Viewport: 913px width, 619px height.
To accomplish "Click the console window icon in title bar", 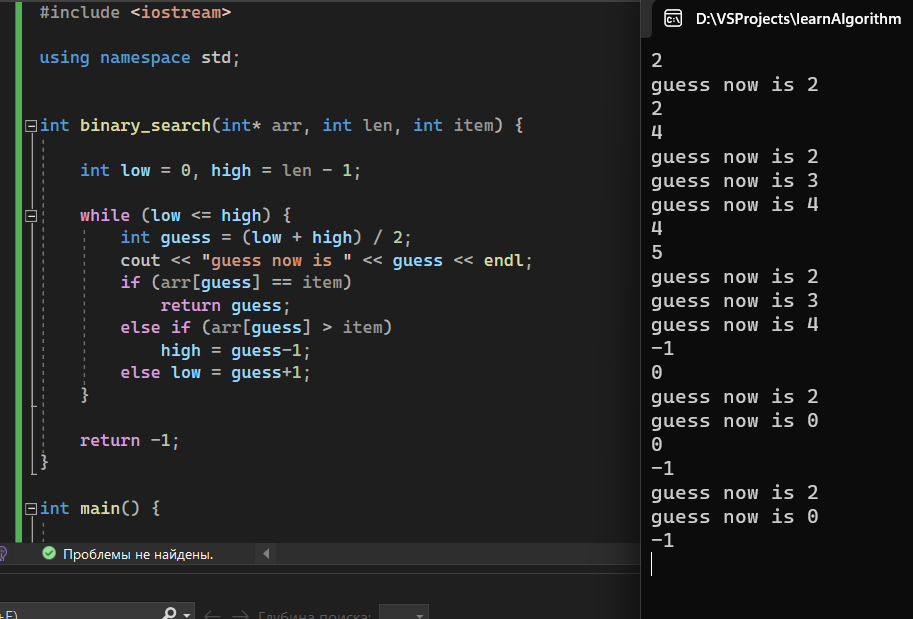I will [673, 19].
